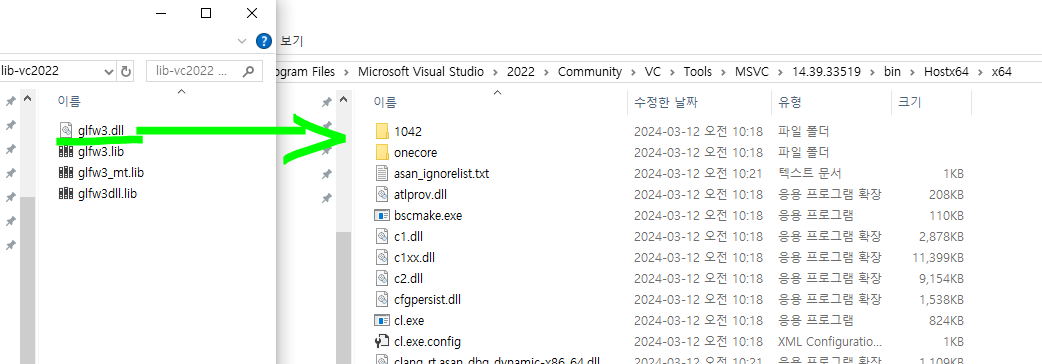Viewport: 1042px width, 364px height.
Task: Click first pin icon in lib-vc2022 nav pane
Action: tap(11, 101)
